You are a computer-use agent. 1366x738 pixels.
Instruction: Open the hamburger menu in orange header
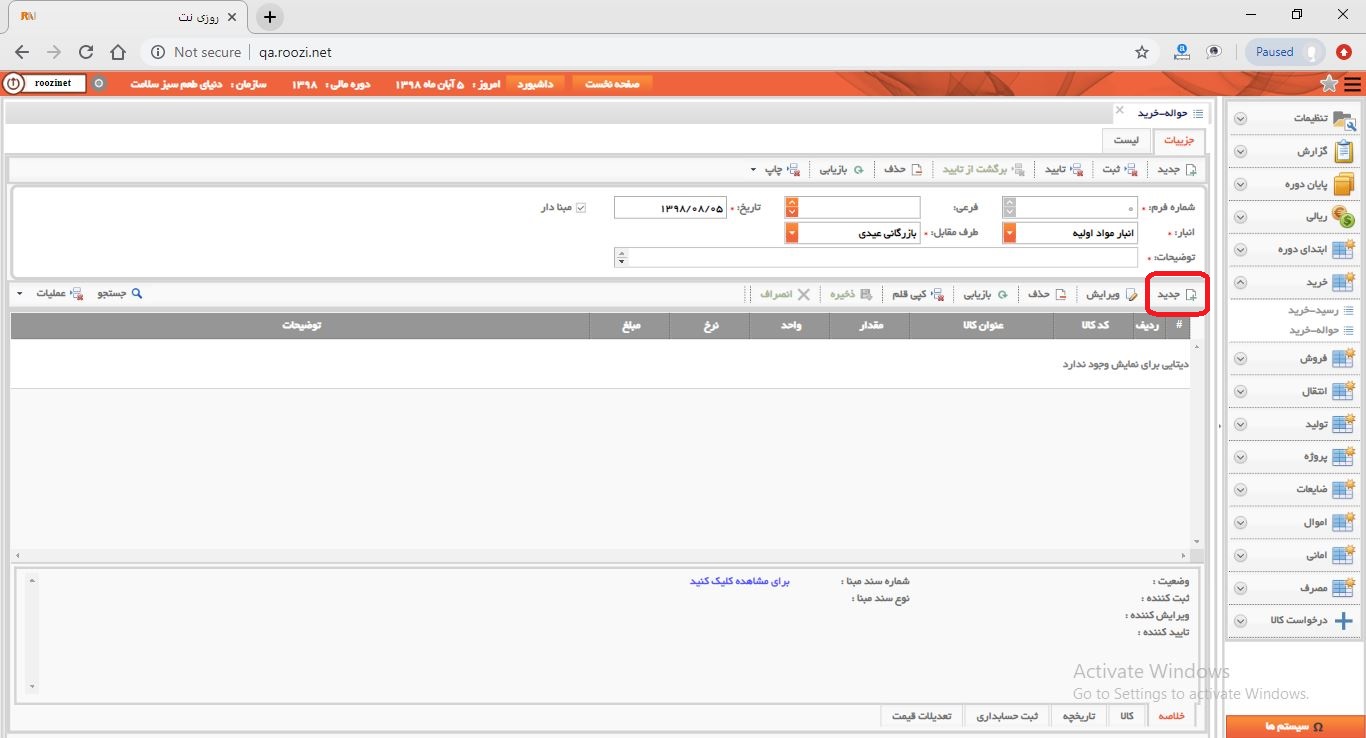(x=1353, y=84)
